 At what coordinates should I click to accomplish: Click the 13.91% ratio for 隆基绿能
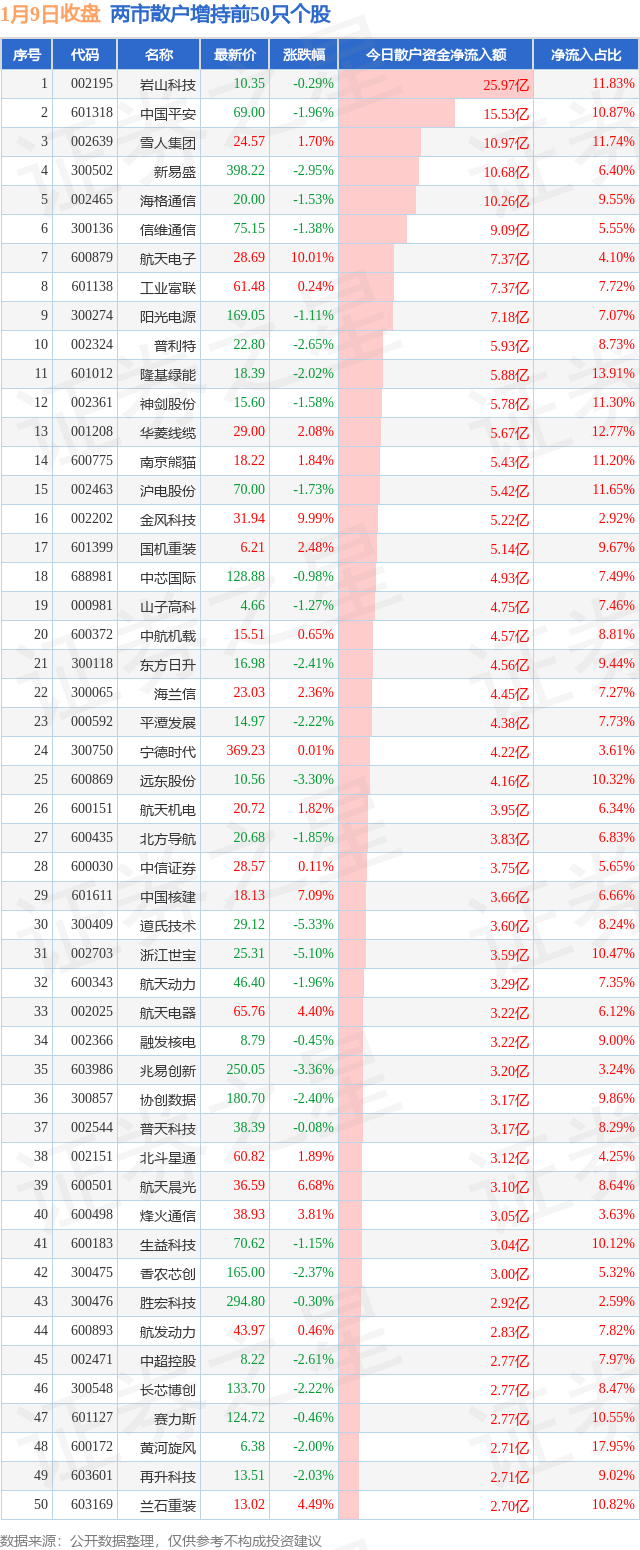[614, 374]
